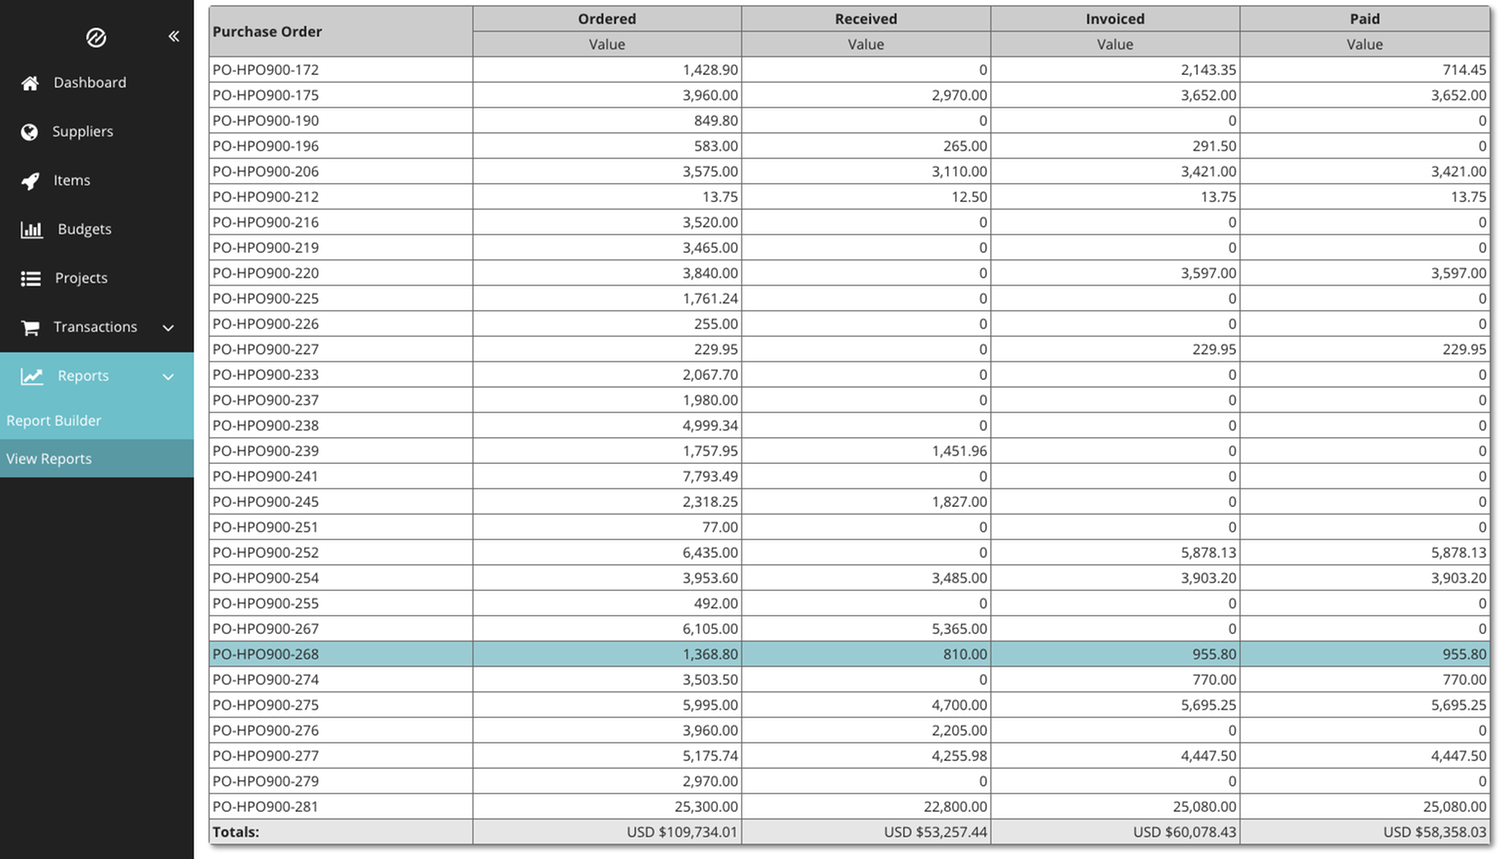Viewport: 1500px width, 859px height.
Task: Click the Dashboard home icon
Action: (30, 83)
